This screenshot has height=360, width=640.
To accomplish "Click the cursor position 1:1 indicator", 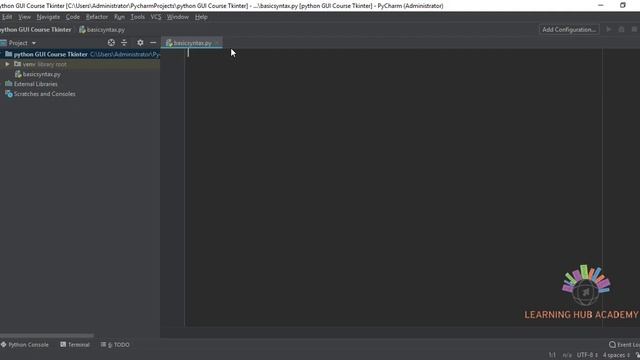I will click(x=552, y=355).
